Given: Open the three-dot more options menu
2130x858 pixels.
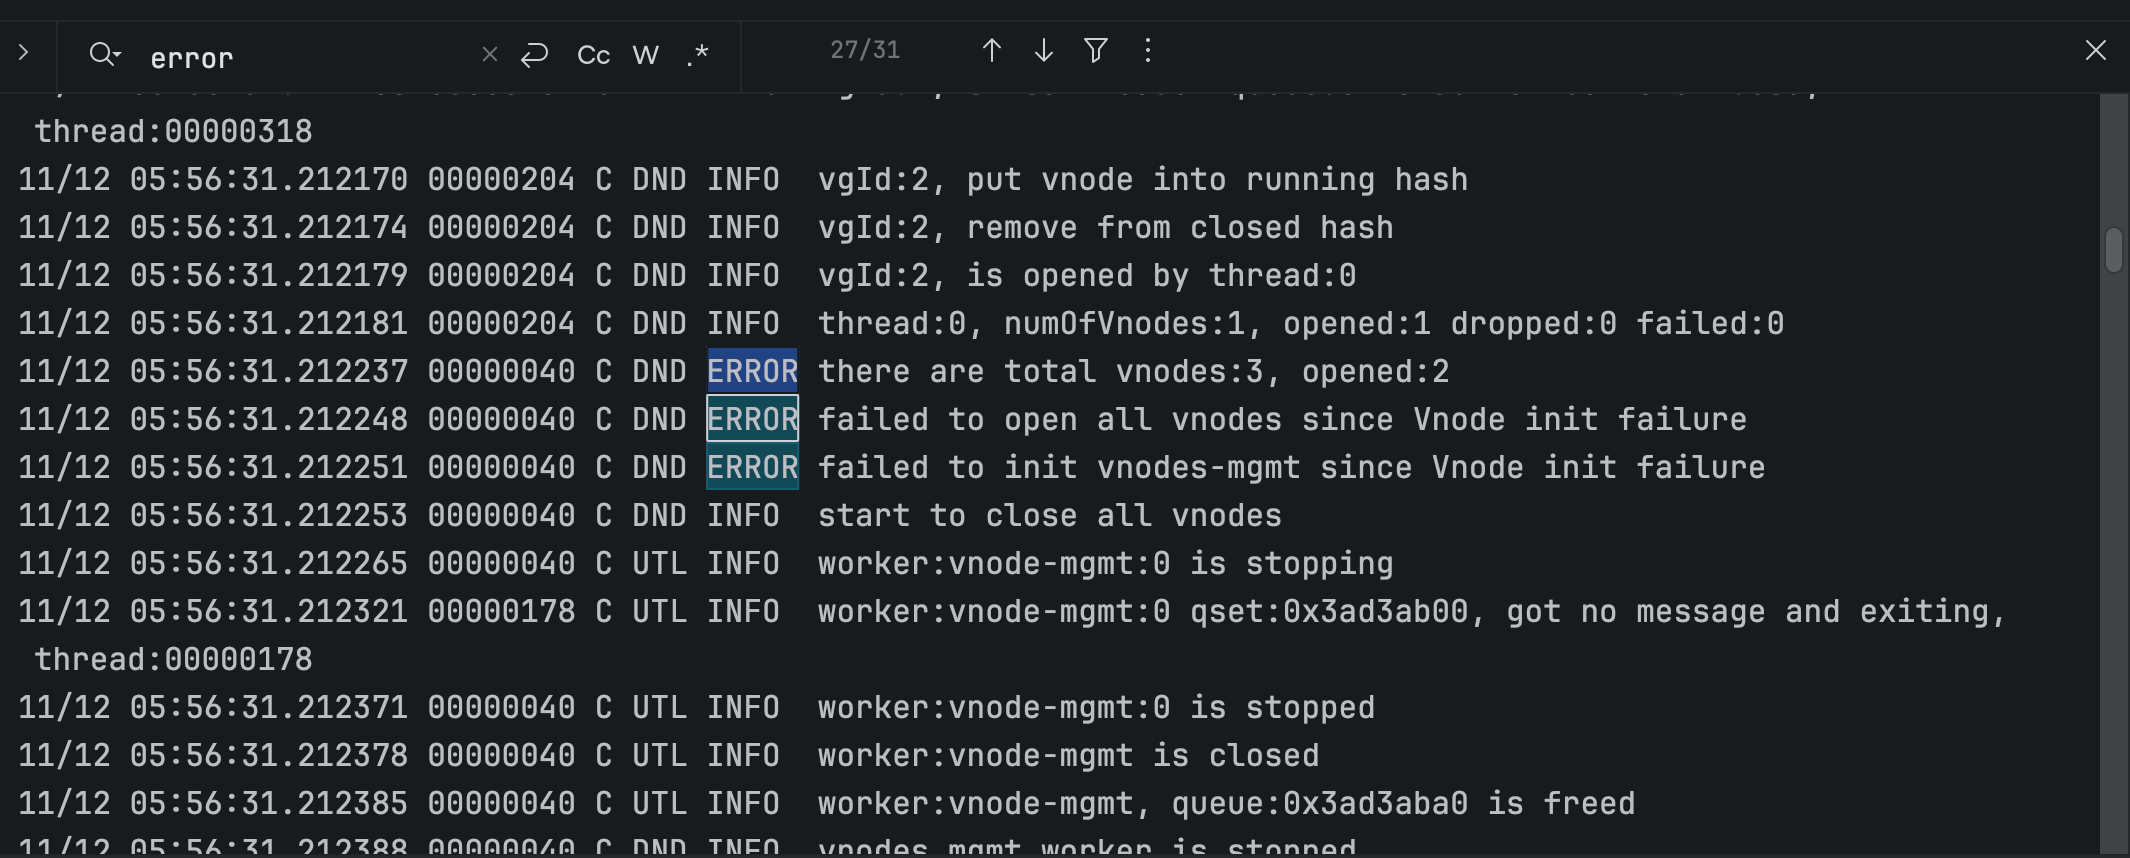Looking at the screenshot, I should 1148,50.
